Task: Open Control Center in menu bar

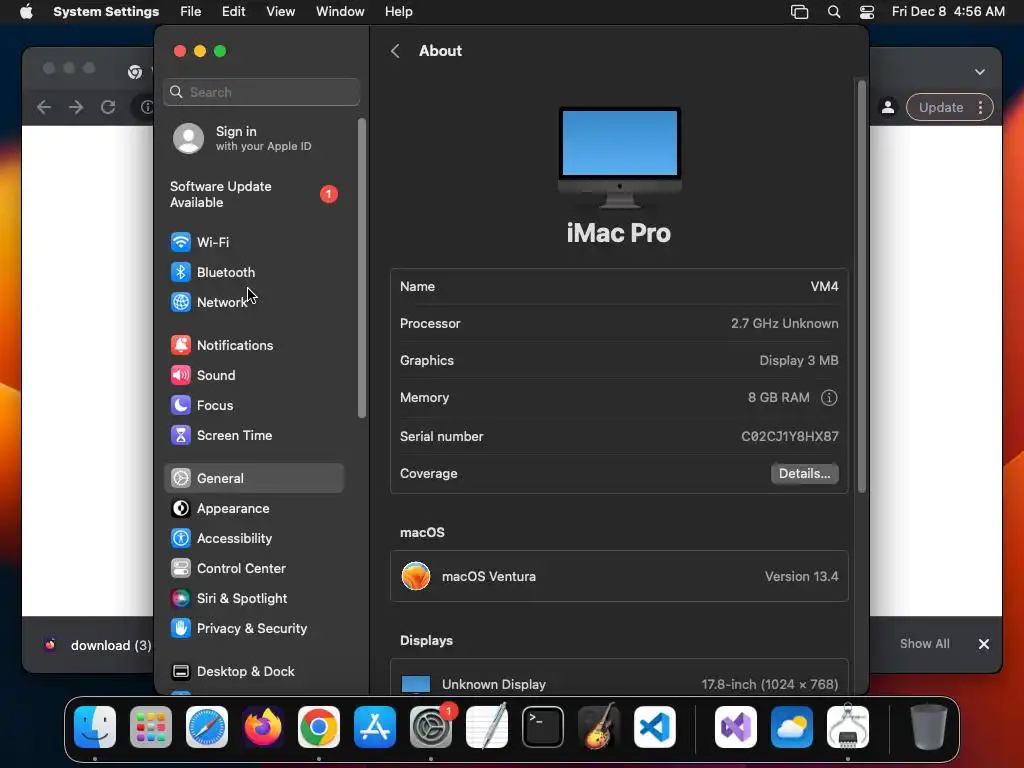Action: [x=867, y=12]
